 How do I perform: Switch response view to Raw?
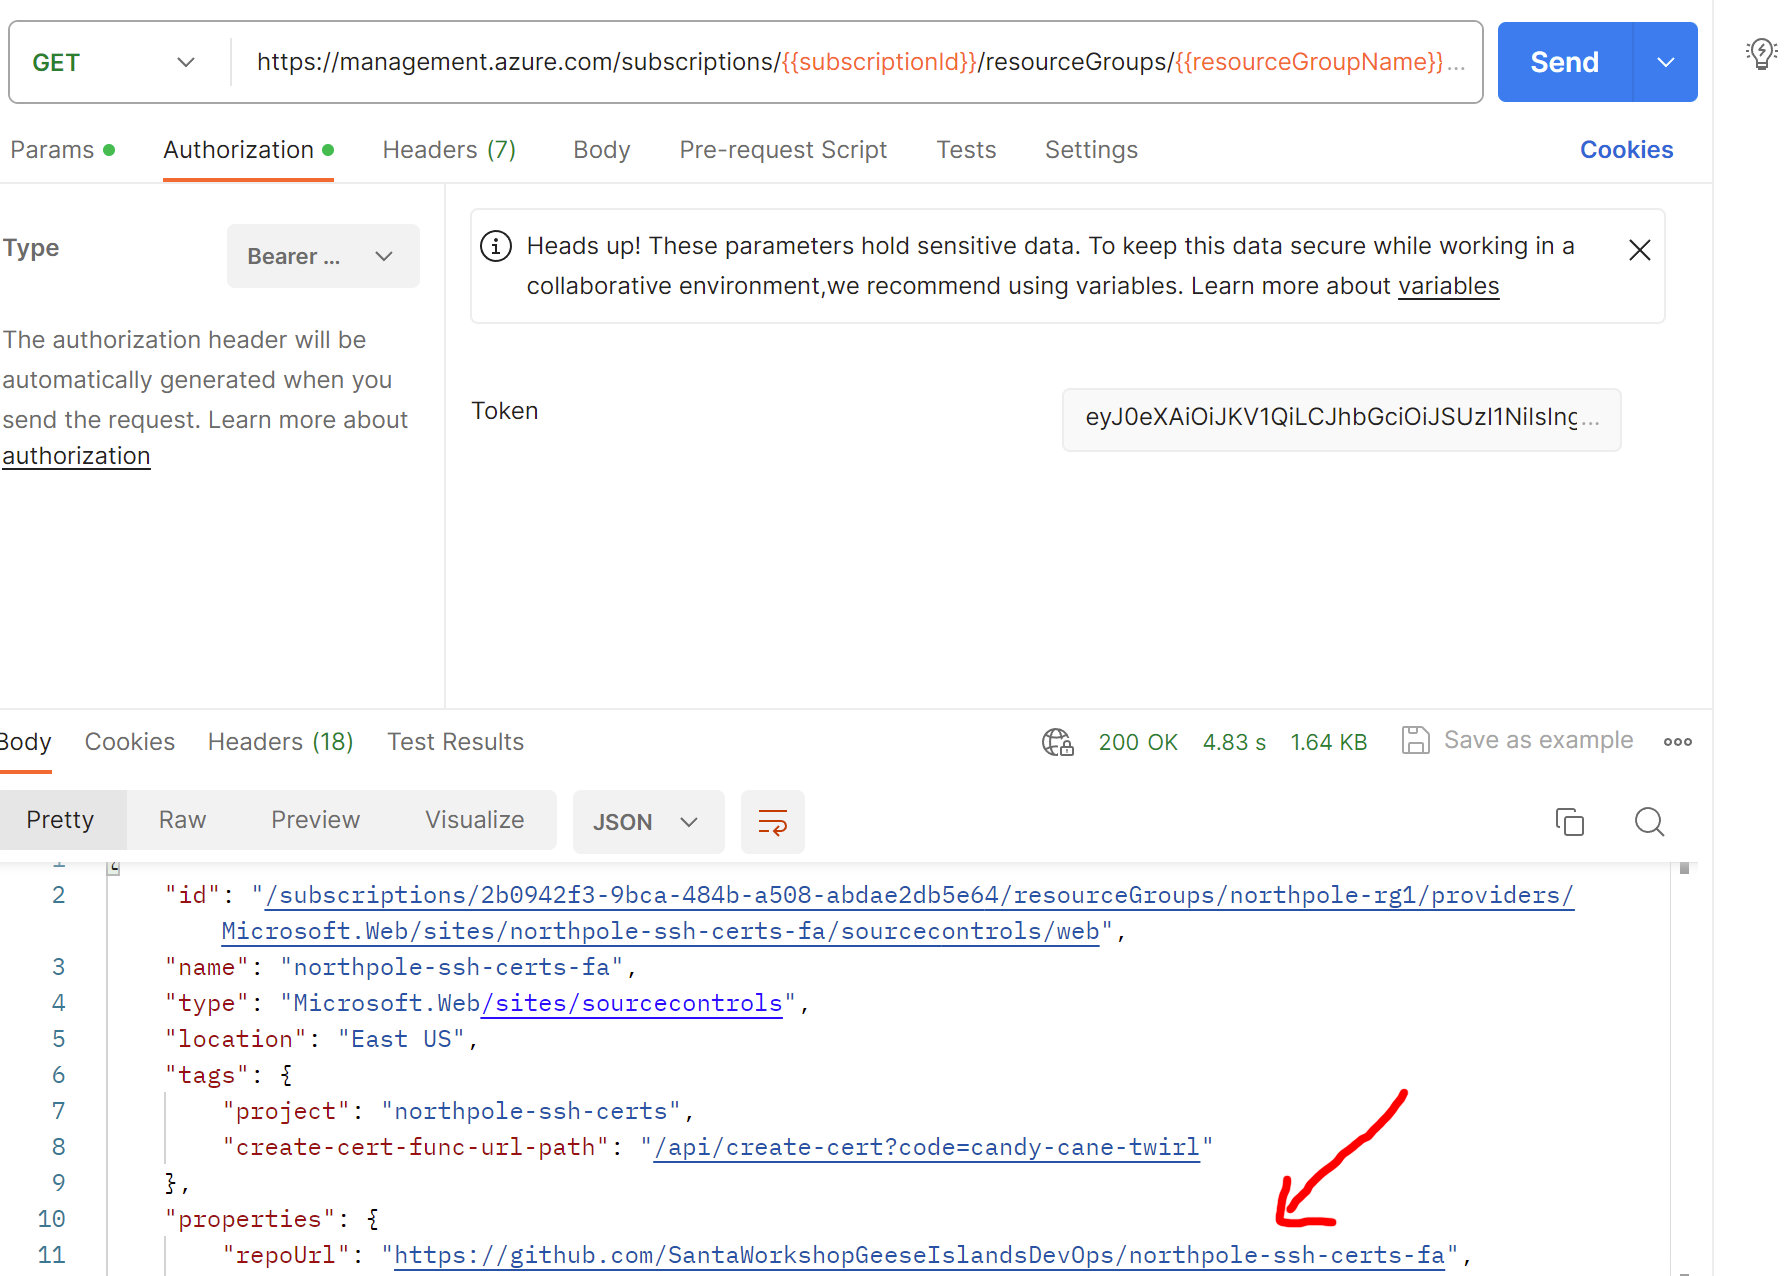[x=182, y=820]
